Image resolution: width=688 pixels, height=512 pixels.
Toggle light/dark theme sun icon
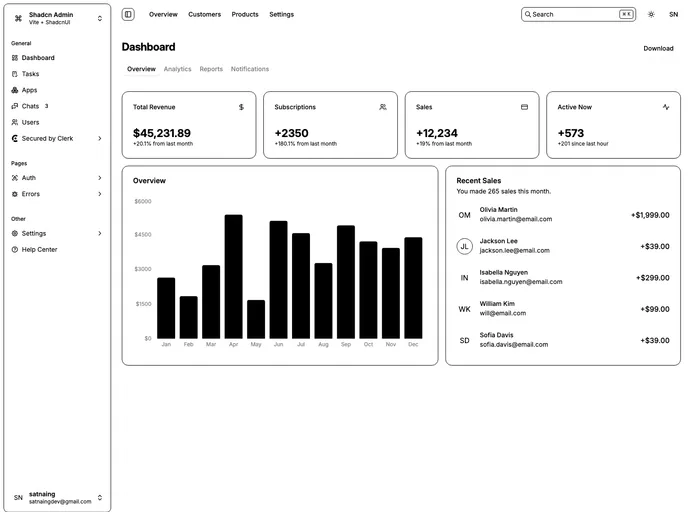tap(651, 14)
